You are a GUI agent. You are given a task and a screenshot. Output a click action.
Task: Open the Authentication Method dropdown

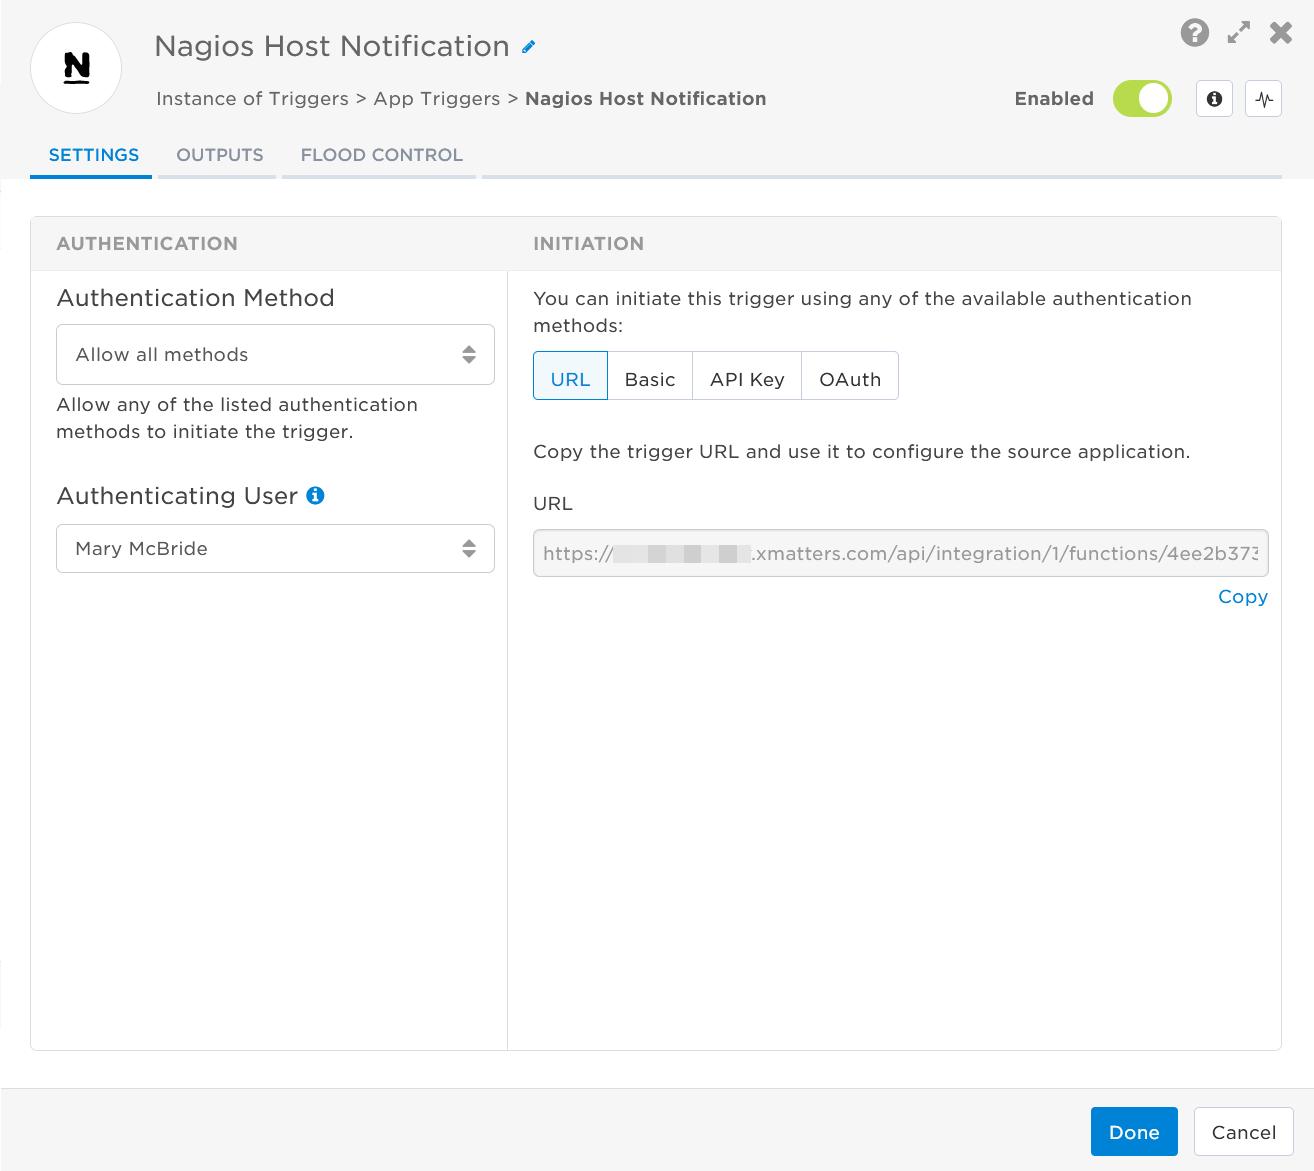pos(275,354)
